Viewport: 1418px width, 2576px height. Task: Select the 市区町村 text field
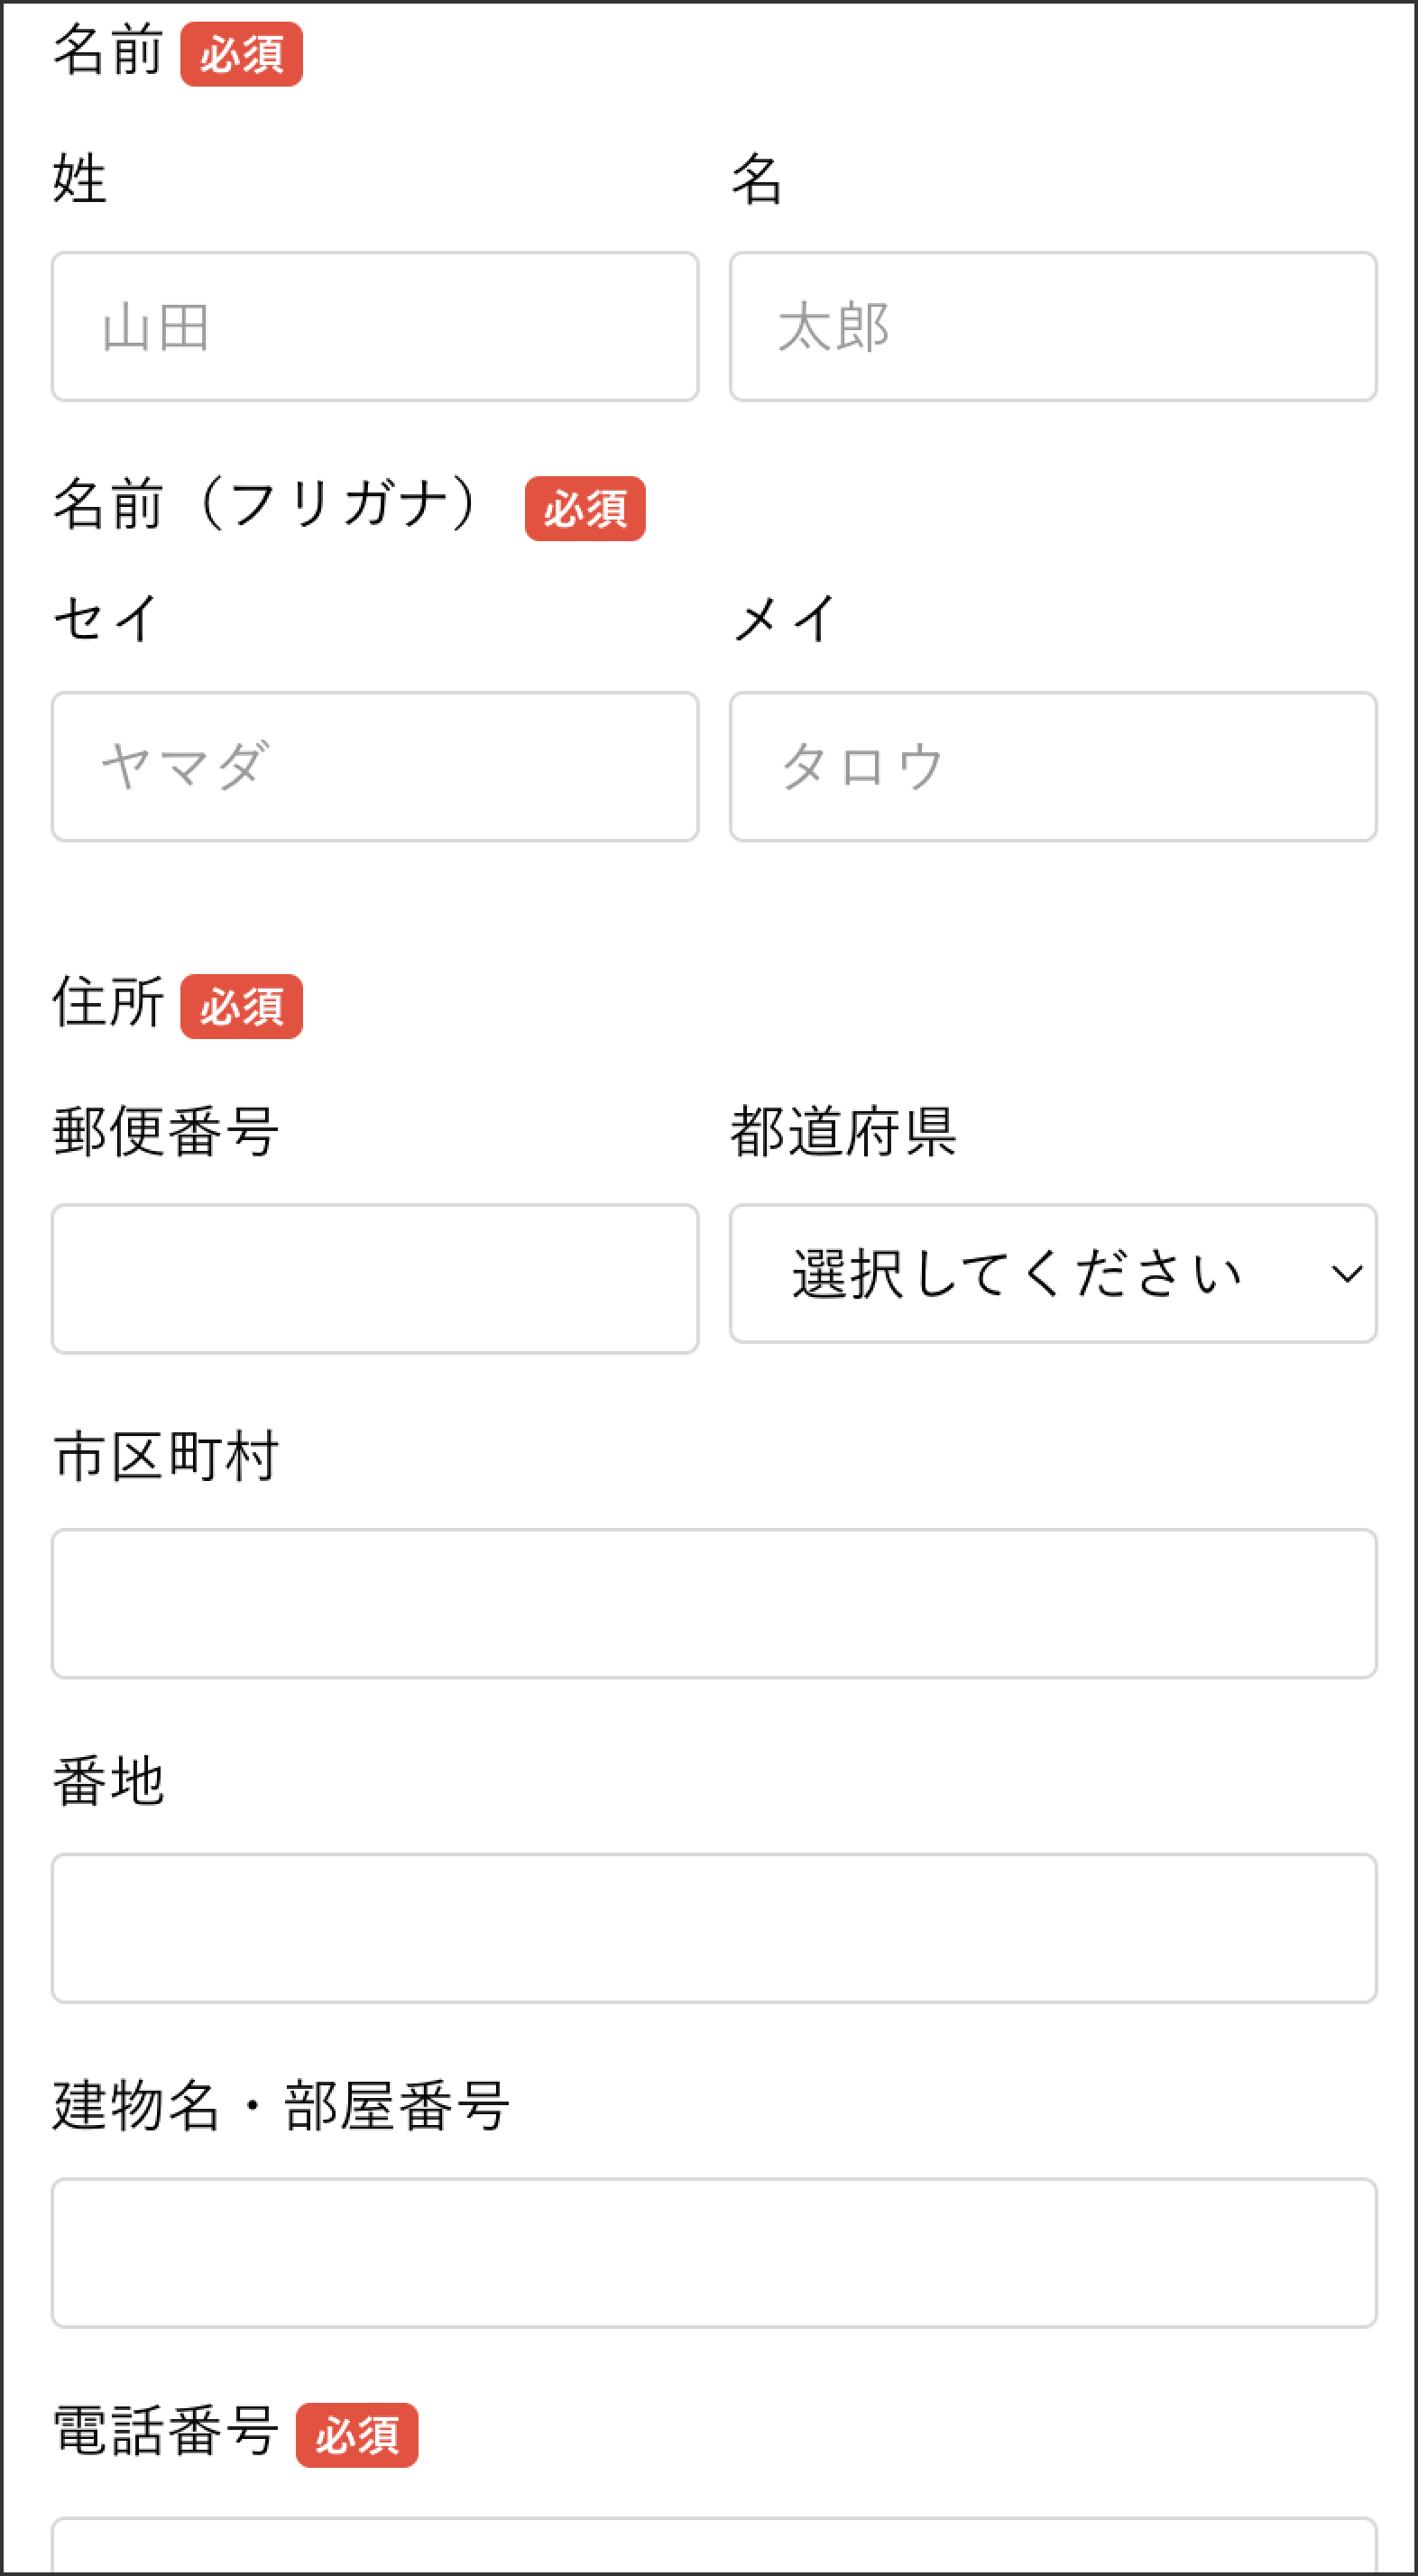point(714,1603)
